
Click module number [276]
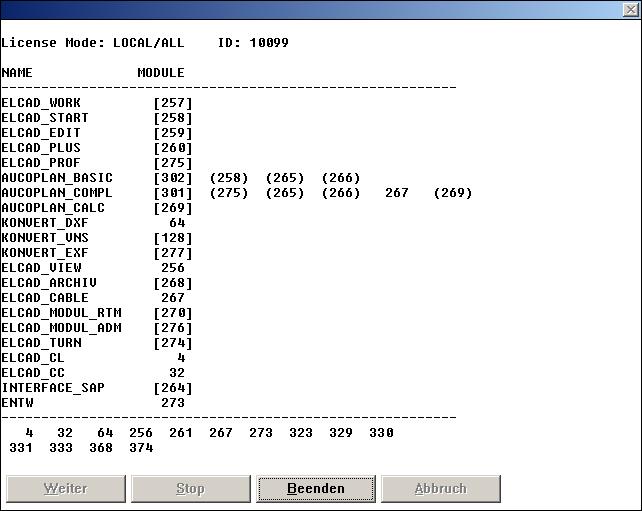(173, 328)
